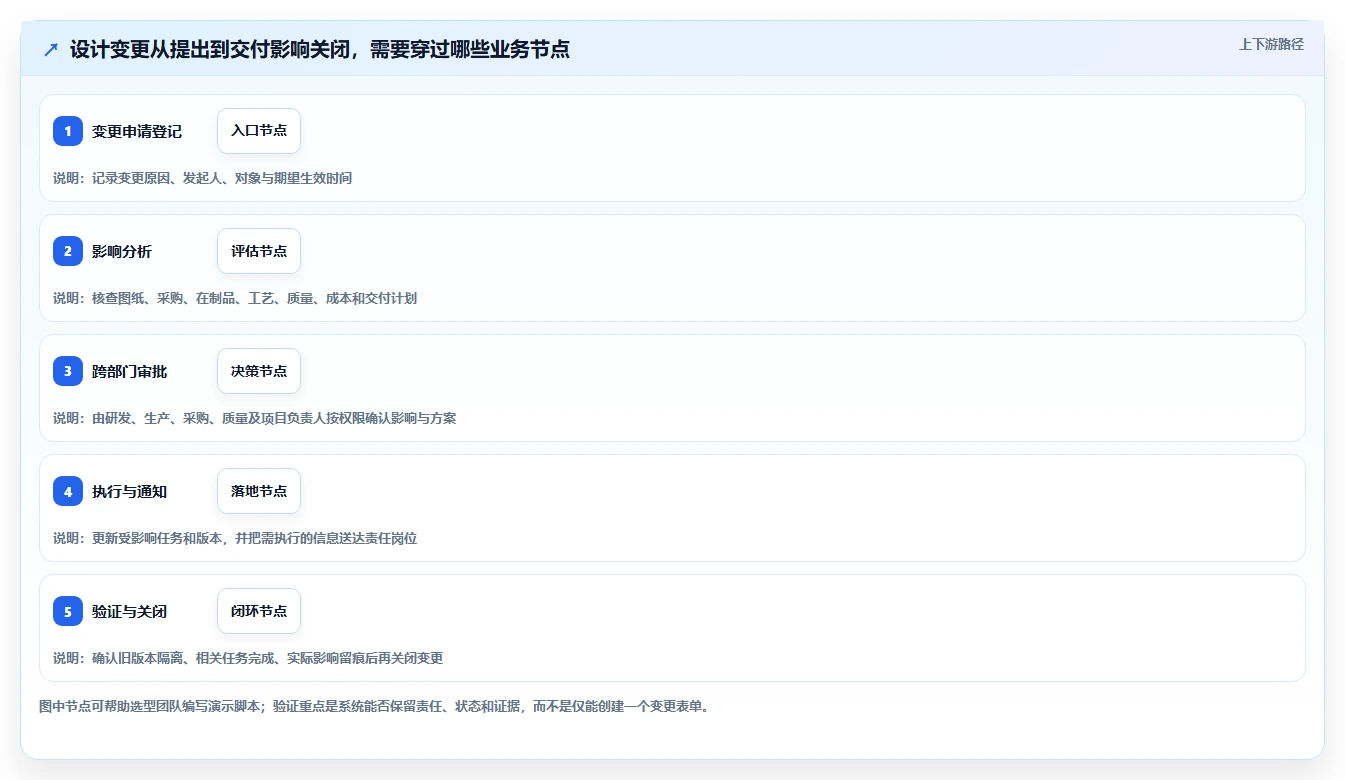Click the 闭环节点 tag button
Image resolution: width=1345 pixels, height=780 pixels.
pyautogui.click(x=259, y=611)
